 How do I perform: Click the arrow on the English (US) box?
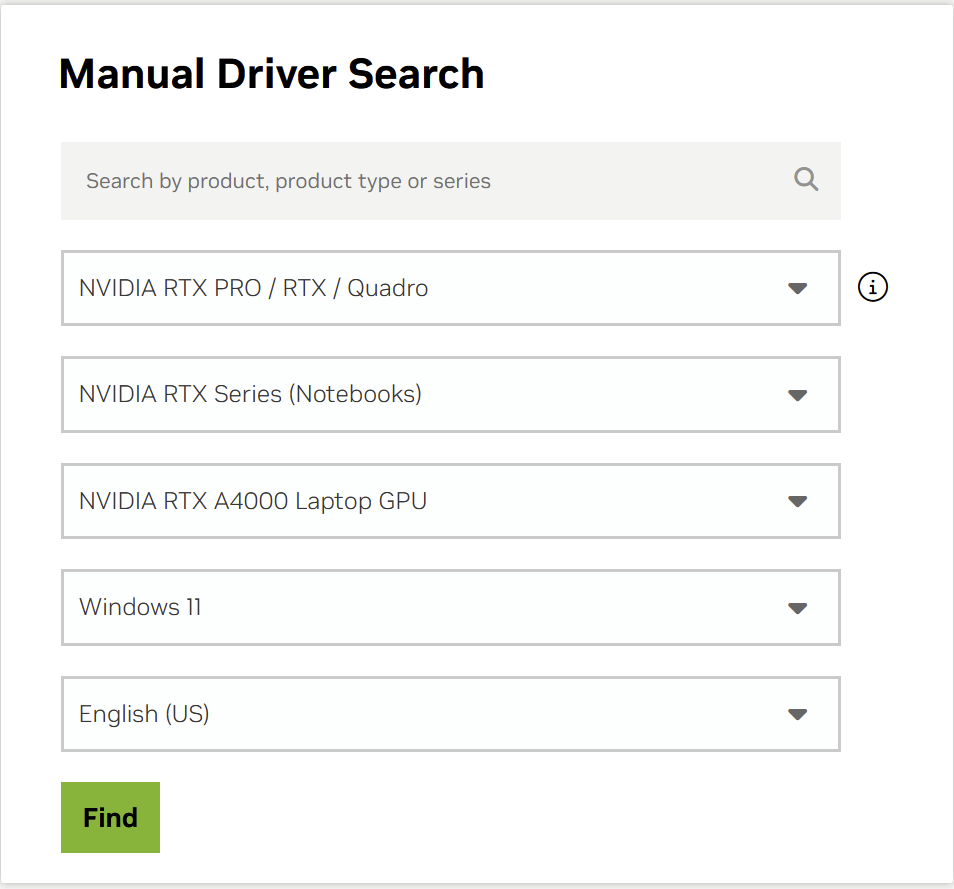click(797, 714)
